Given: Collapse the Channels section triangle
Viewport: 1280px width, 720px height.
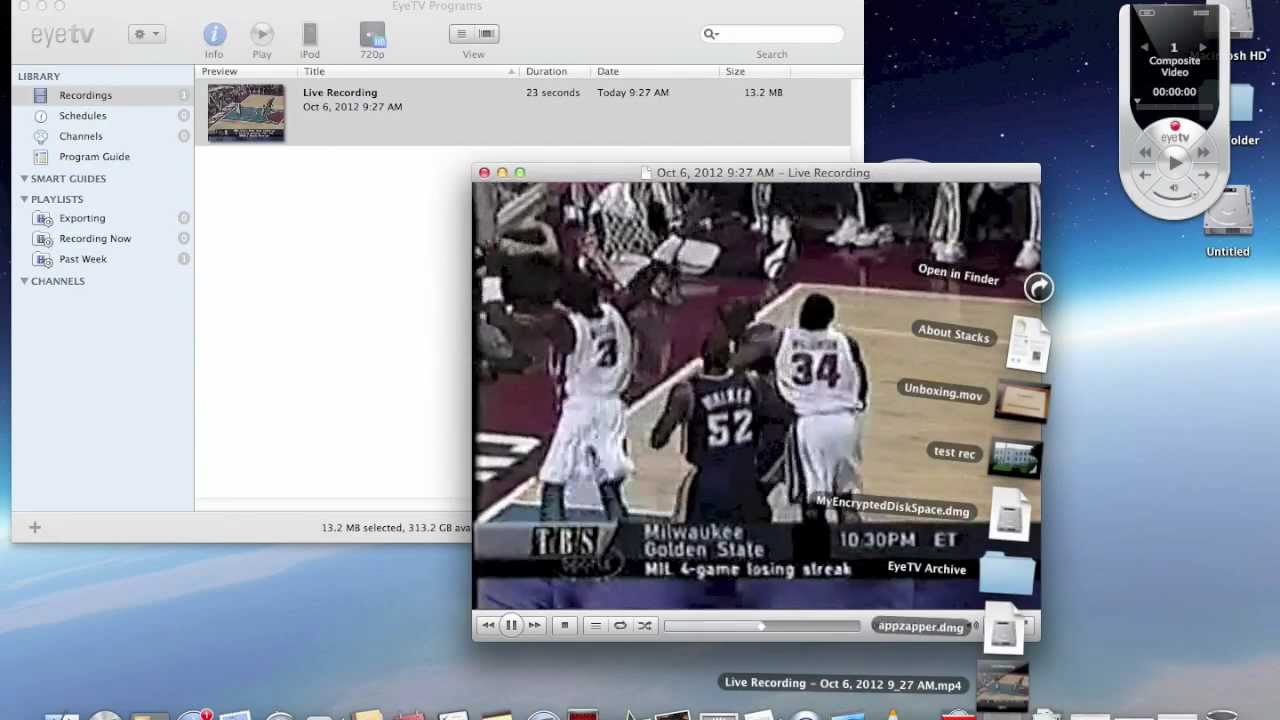Looking at the screenshot, I should [x=24, y=281].
